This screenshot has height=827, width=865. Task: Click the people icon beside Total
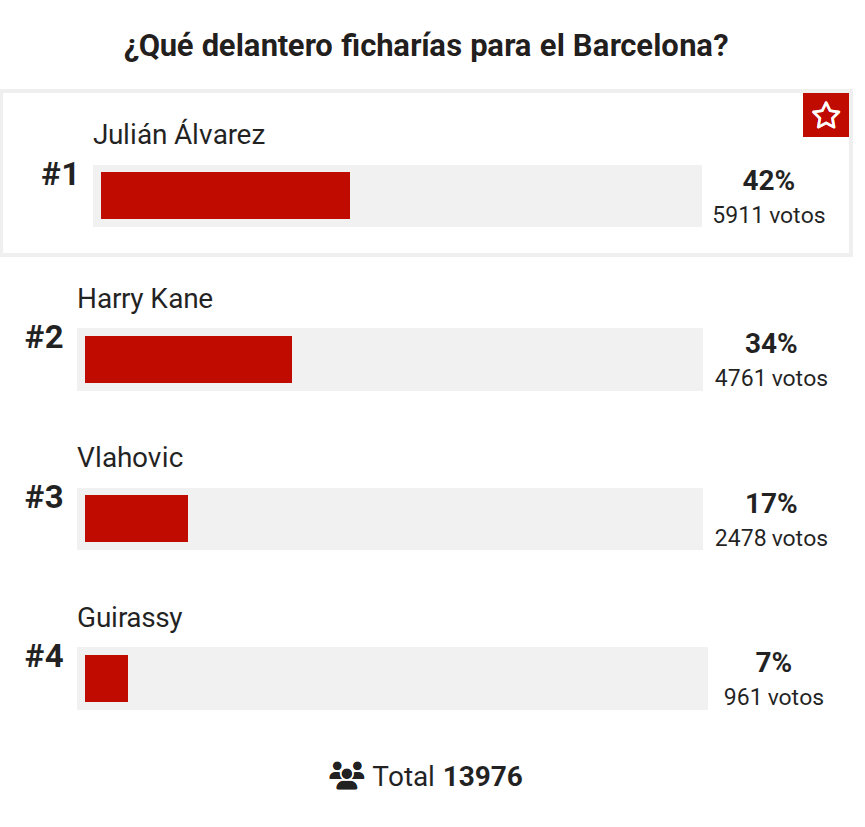(x=346, y=776)
